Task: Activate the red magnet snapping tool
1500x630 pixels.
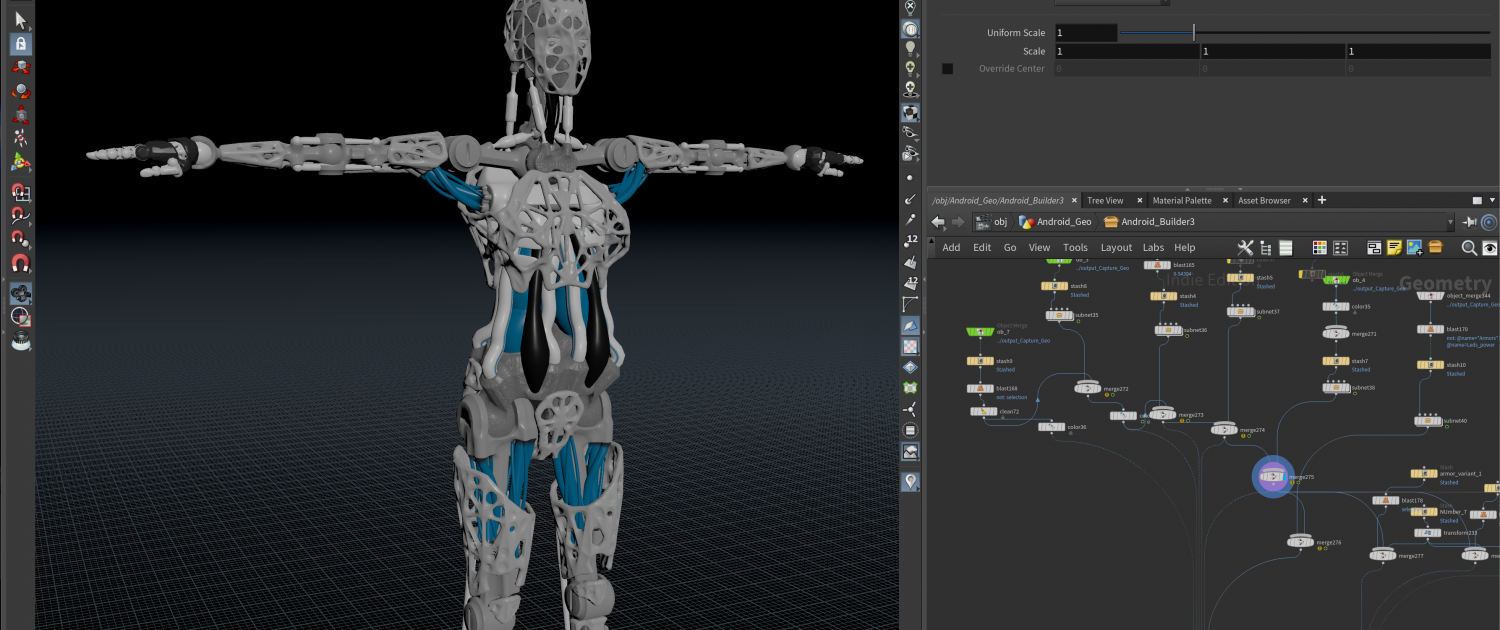Action: pyautogui.click(x=20, y=264)
